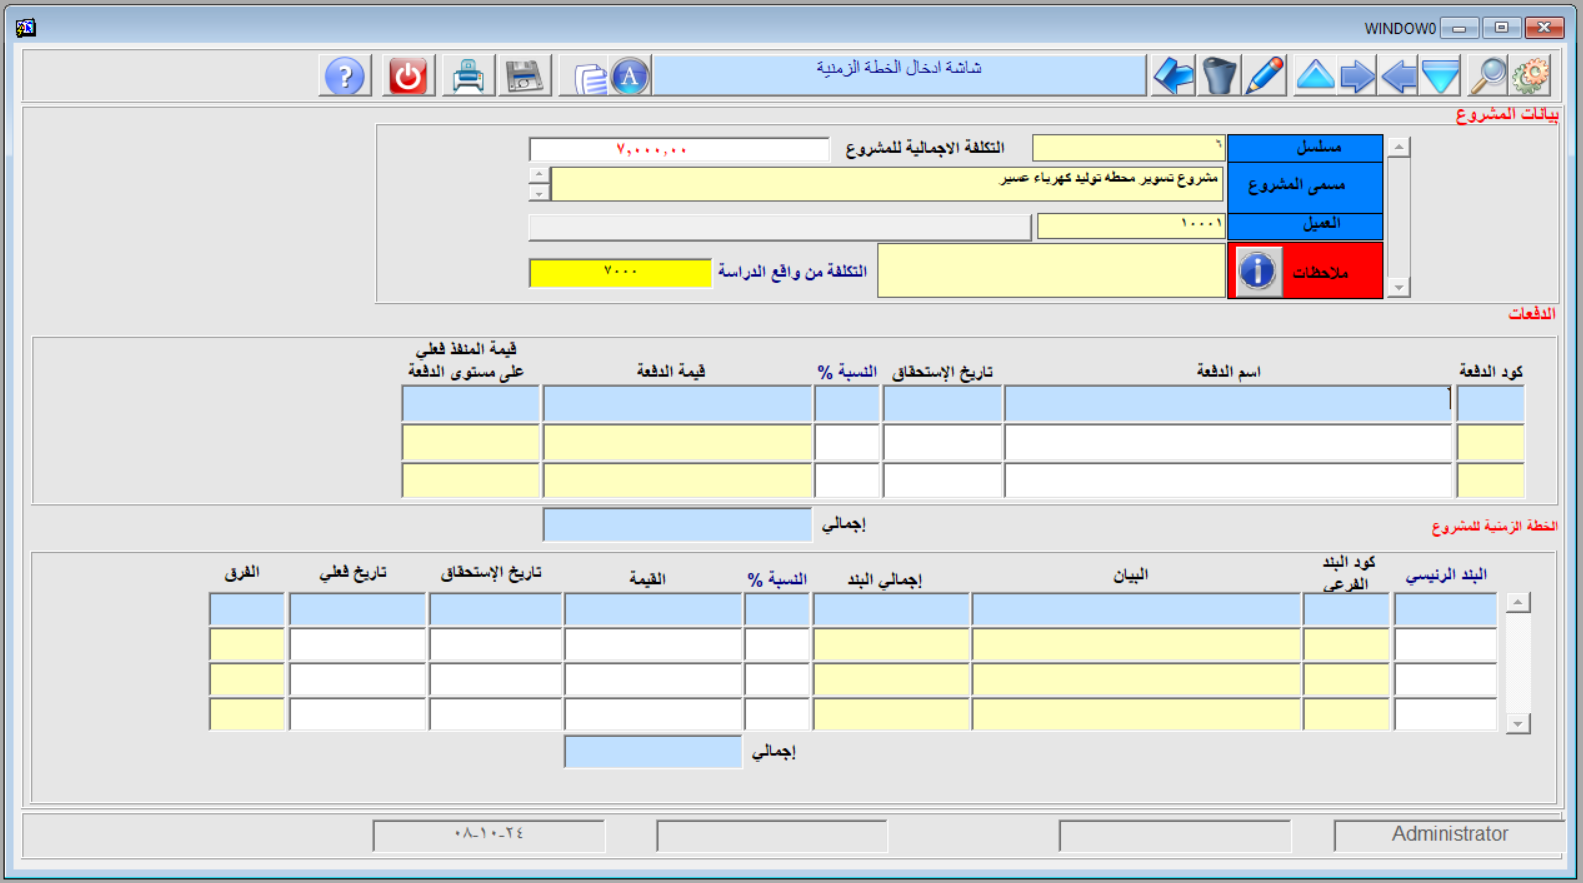This screenshot has height=883, width=1583.
Task: Click the trash bin delete icon
Action: 1219,76
